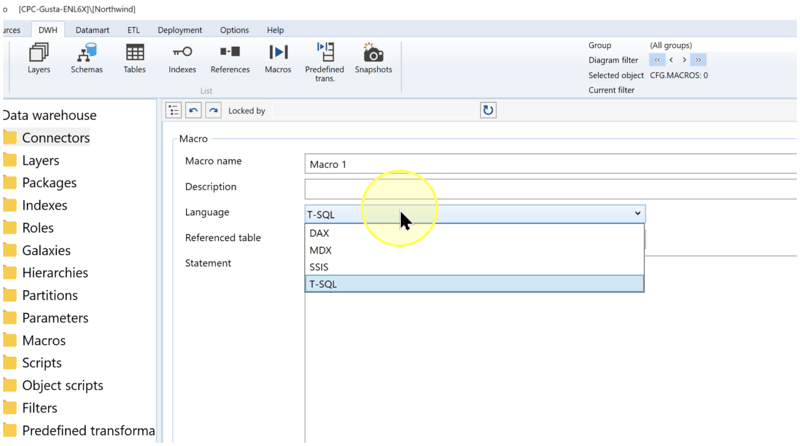This screenshot has height=446, width=800.
Task: Click the (All groups) Group value
Action: coord(670,45)
